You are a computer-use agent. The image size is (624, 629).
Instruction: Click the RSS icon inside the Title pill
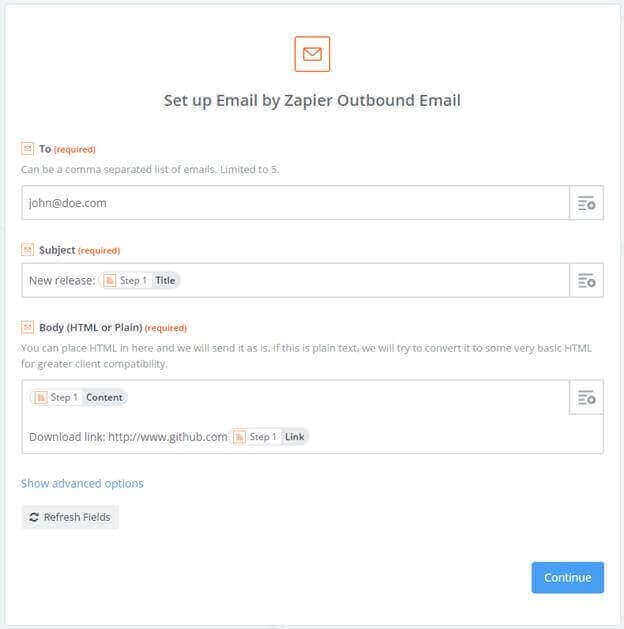(109, 280)
